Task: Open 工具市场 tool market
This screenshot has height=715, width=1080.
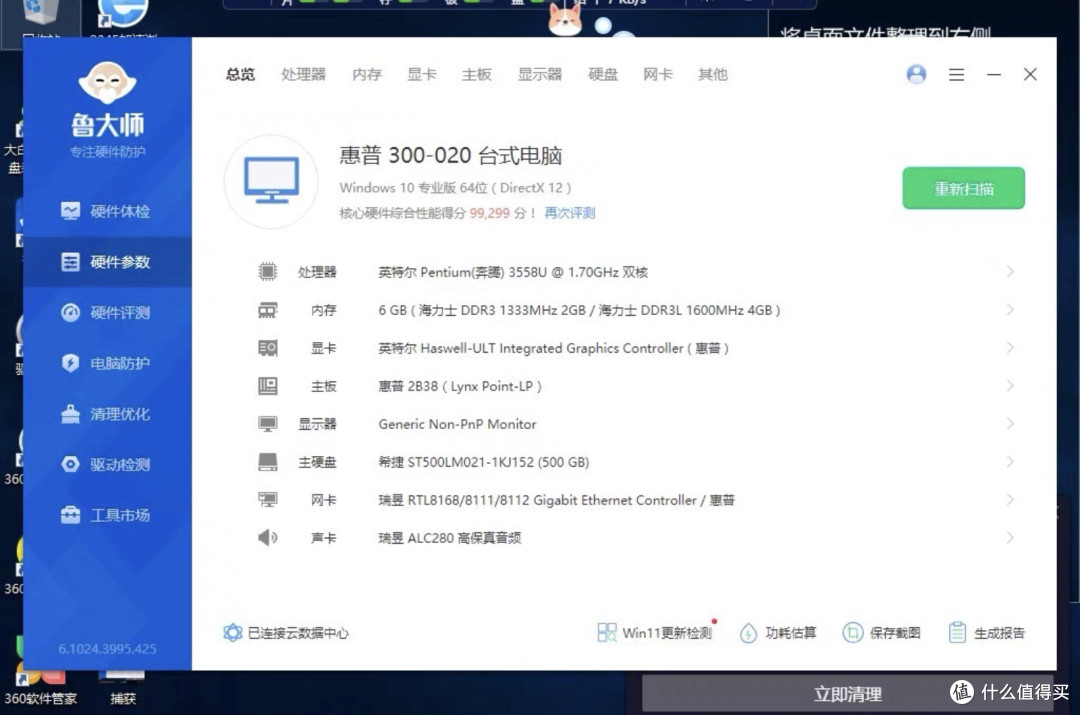Action: click(105, 515)
